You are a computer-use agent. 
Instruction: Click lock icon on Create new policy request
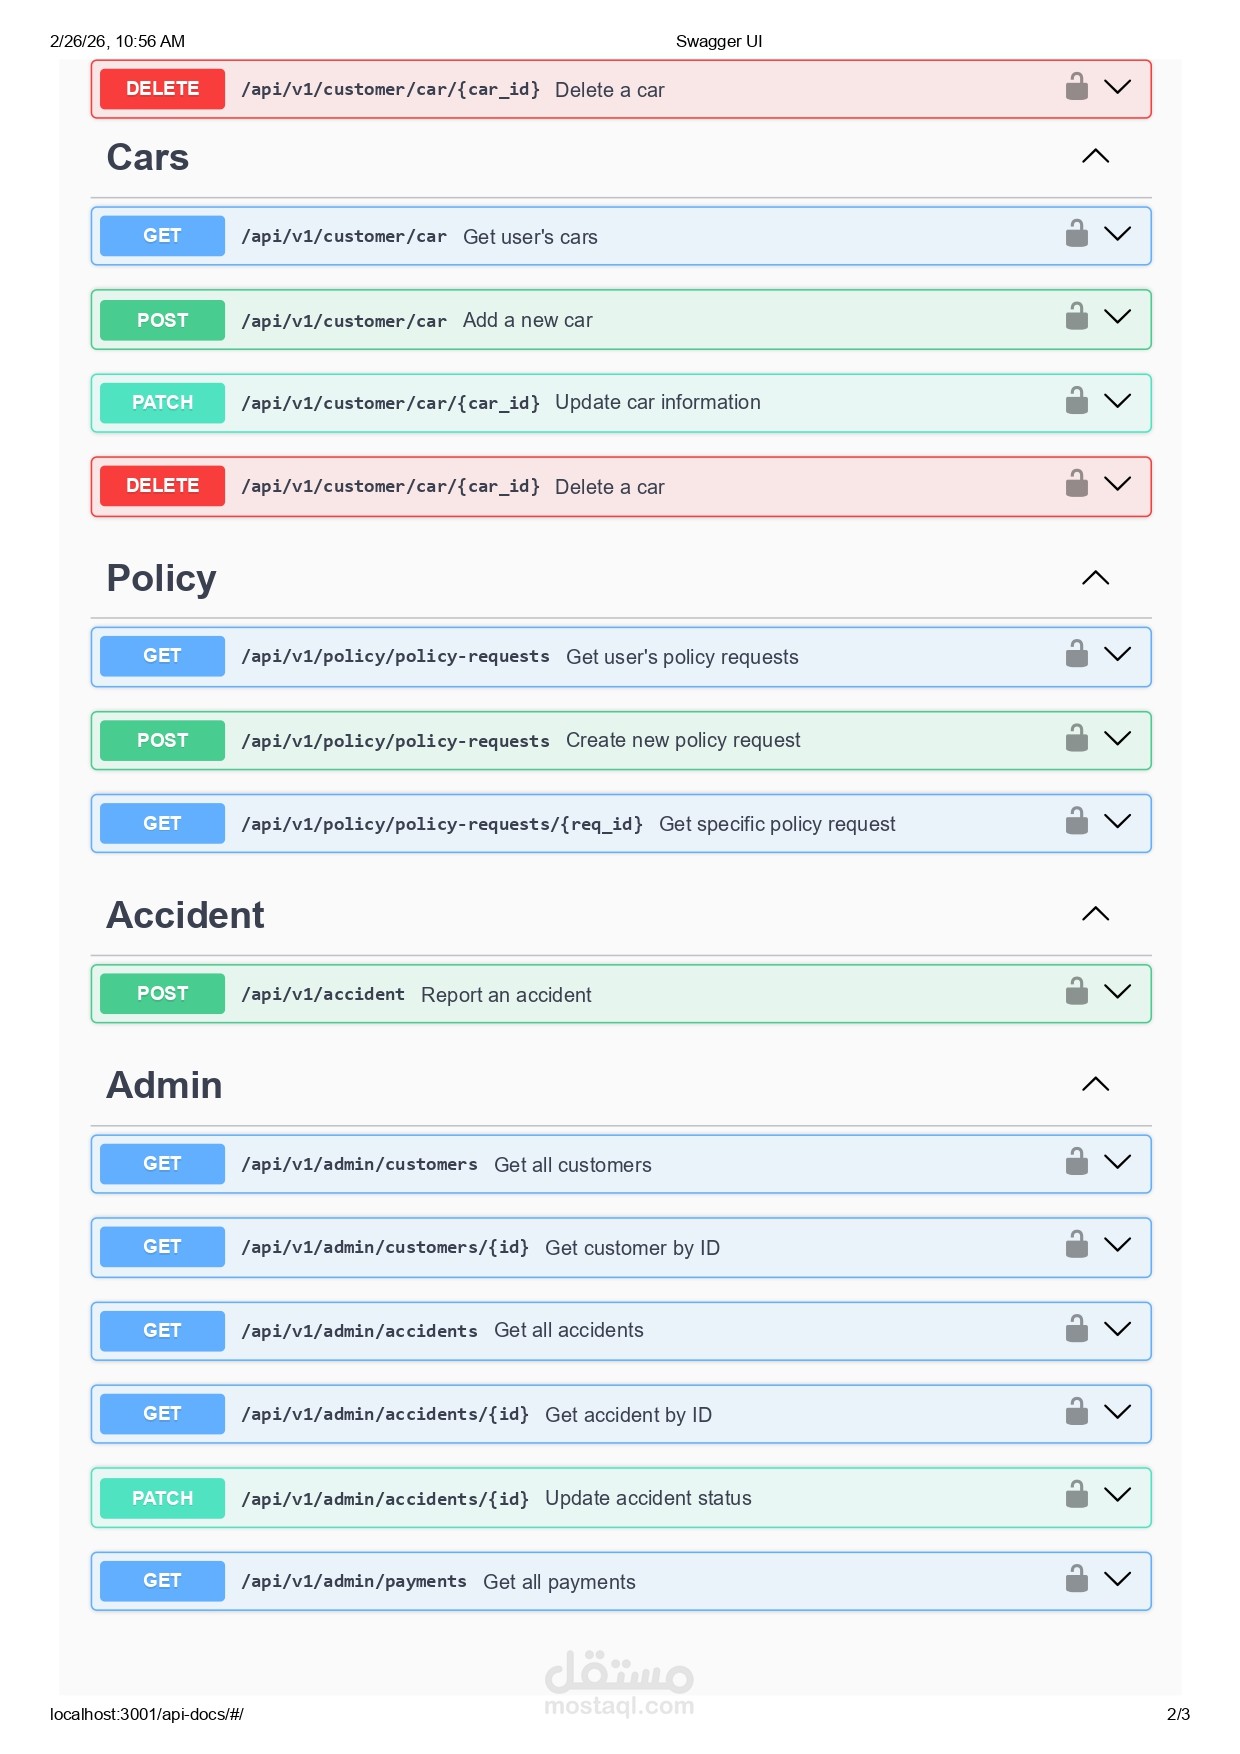(1076, 739)
